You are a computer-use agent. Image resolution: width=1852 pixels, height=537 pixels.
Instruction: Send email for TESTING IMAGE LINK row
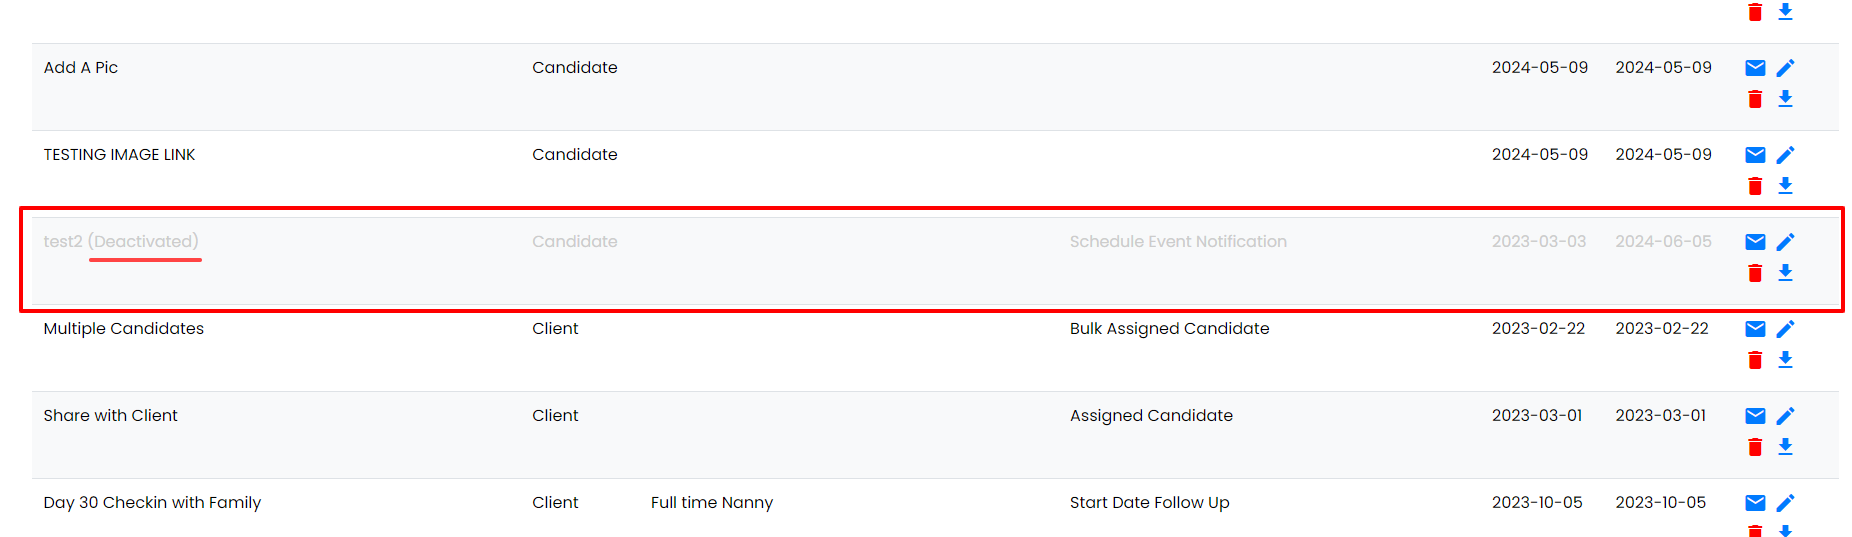(x=1755, y=155)
